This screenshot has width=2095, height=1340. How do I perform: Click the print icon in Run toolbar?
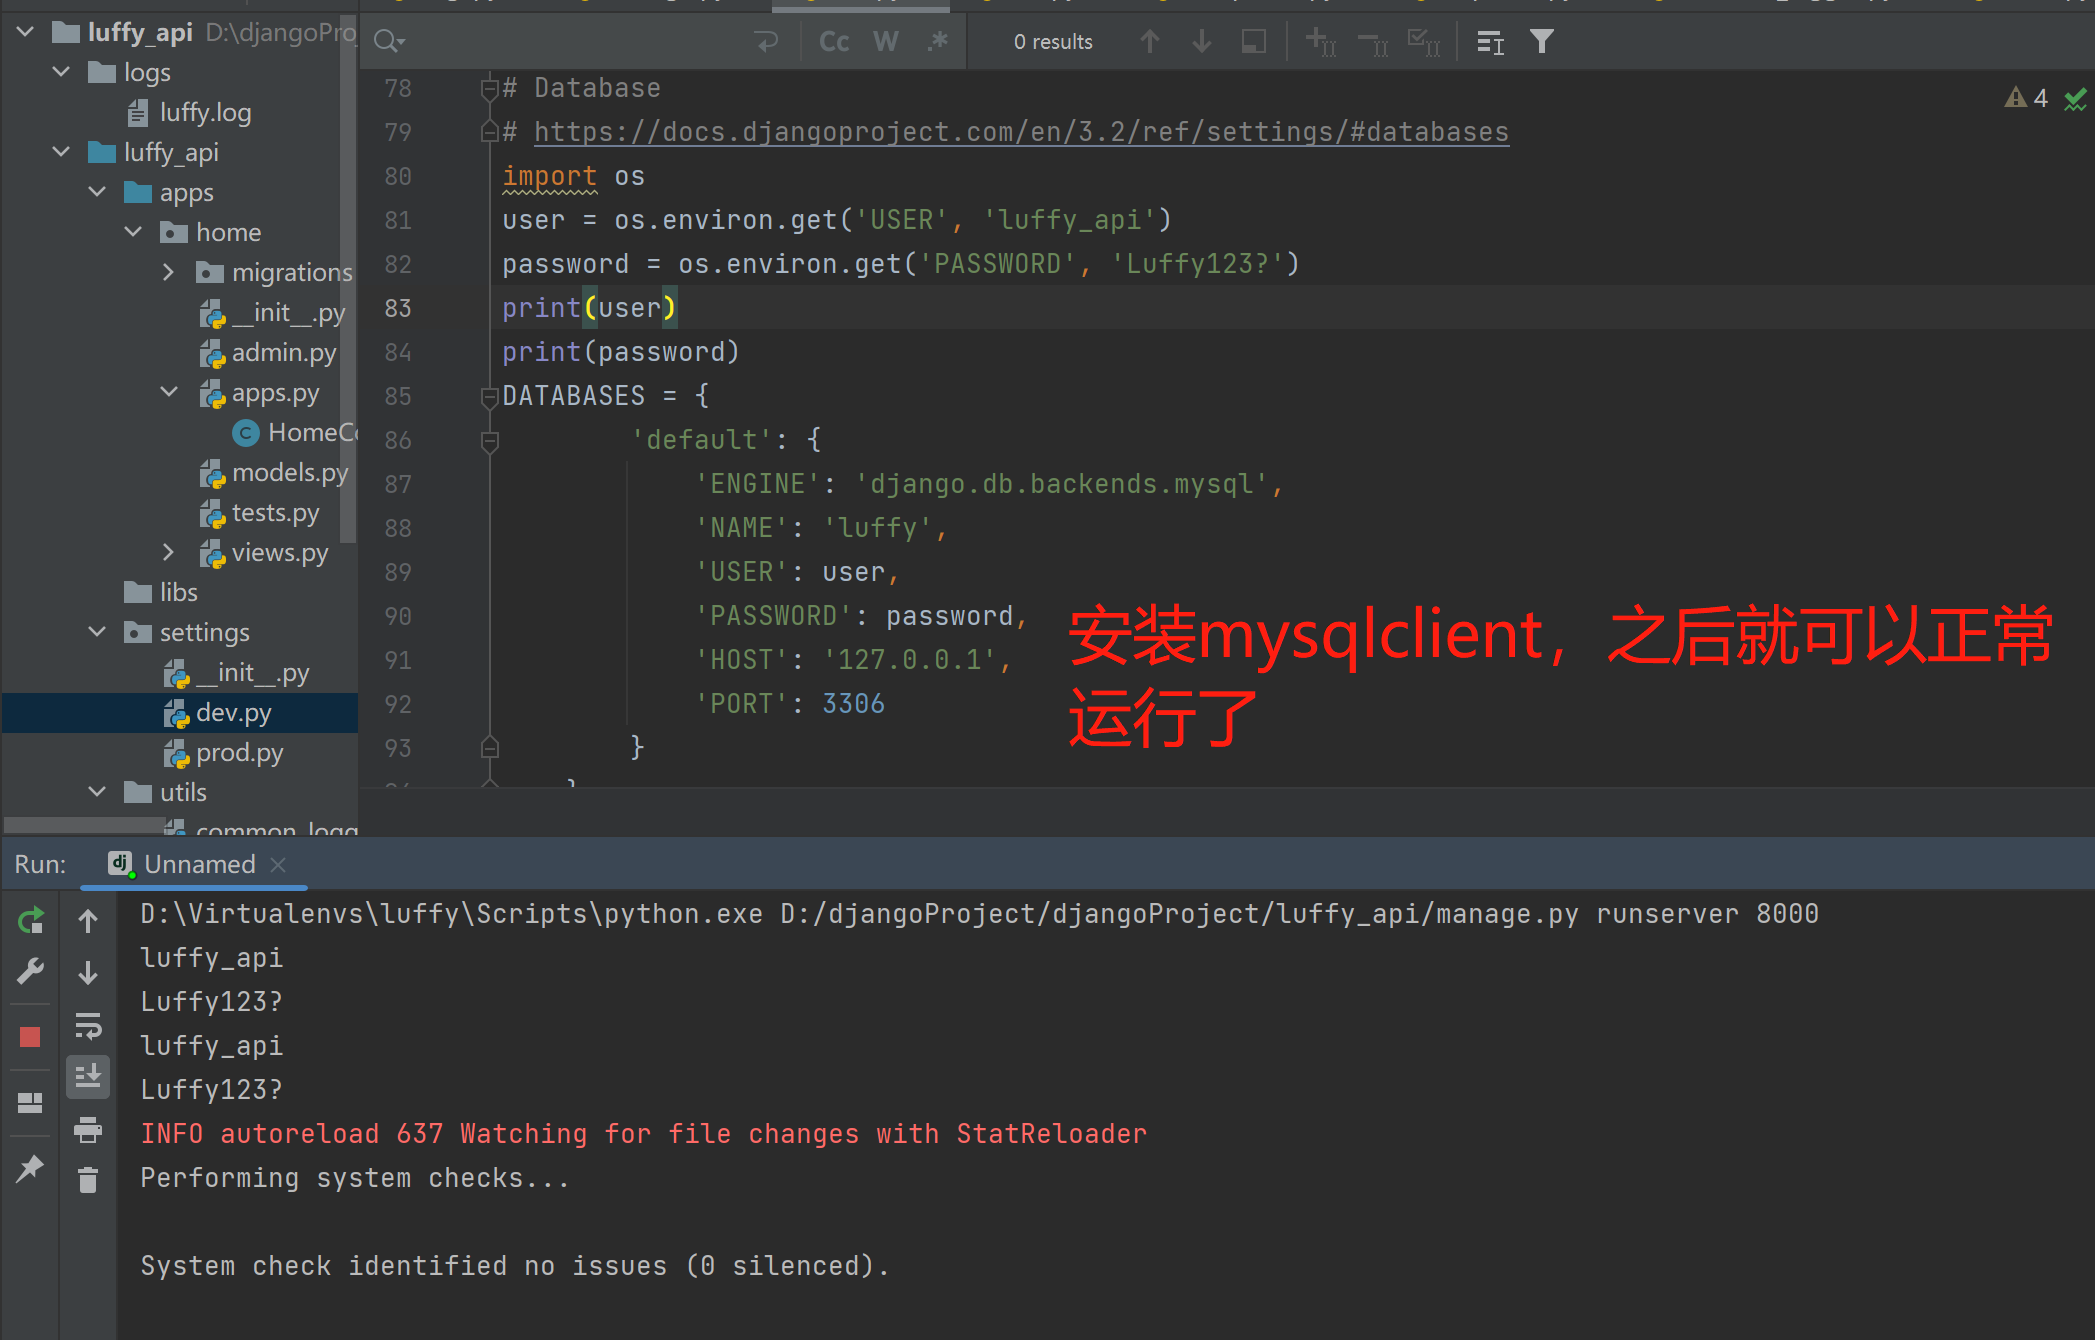pos(88,1129)
